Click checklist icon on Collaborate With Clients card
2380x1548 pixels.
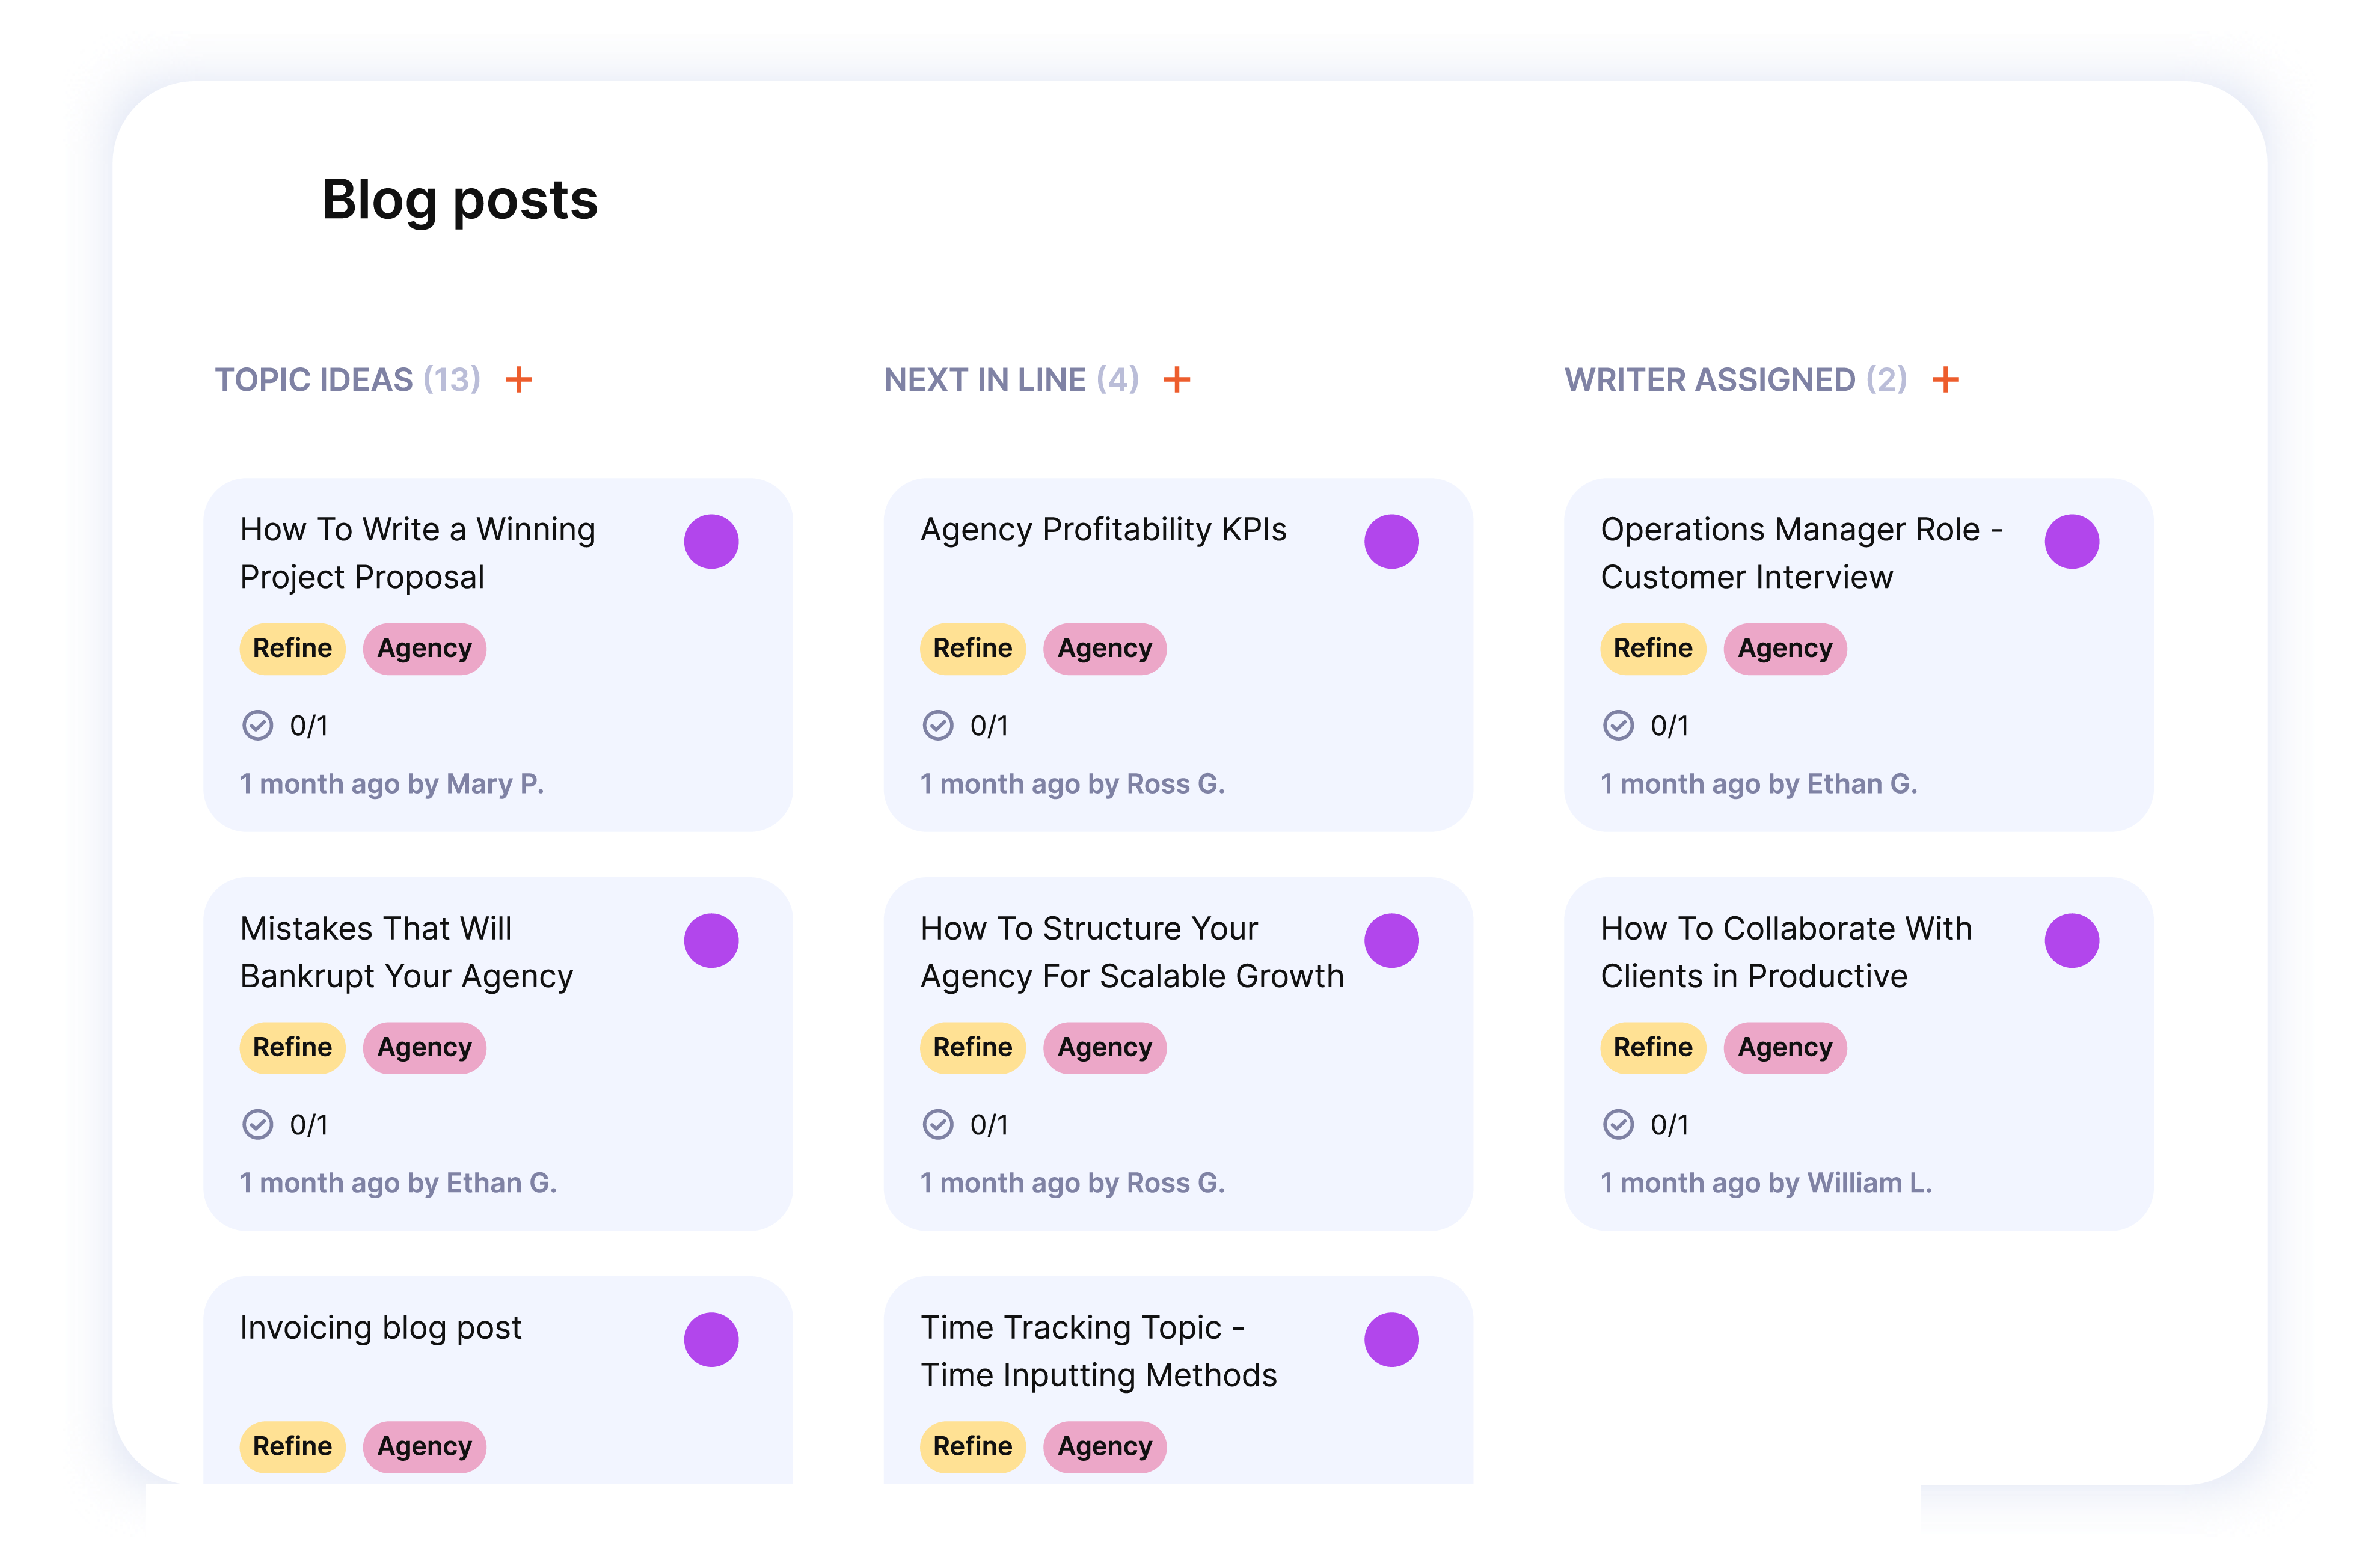(x=1618, y=1124)
